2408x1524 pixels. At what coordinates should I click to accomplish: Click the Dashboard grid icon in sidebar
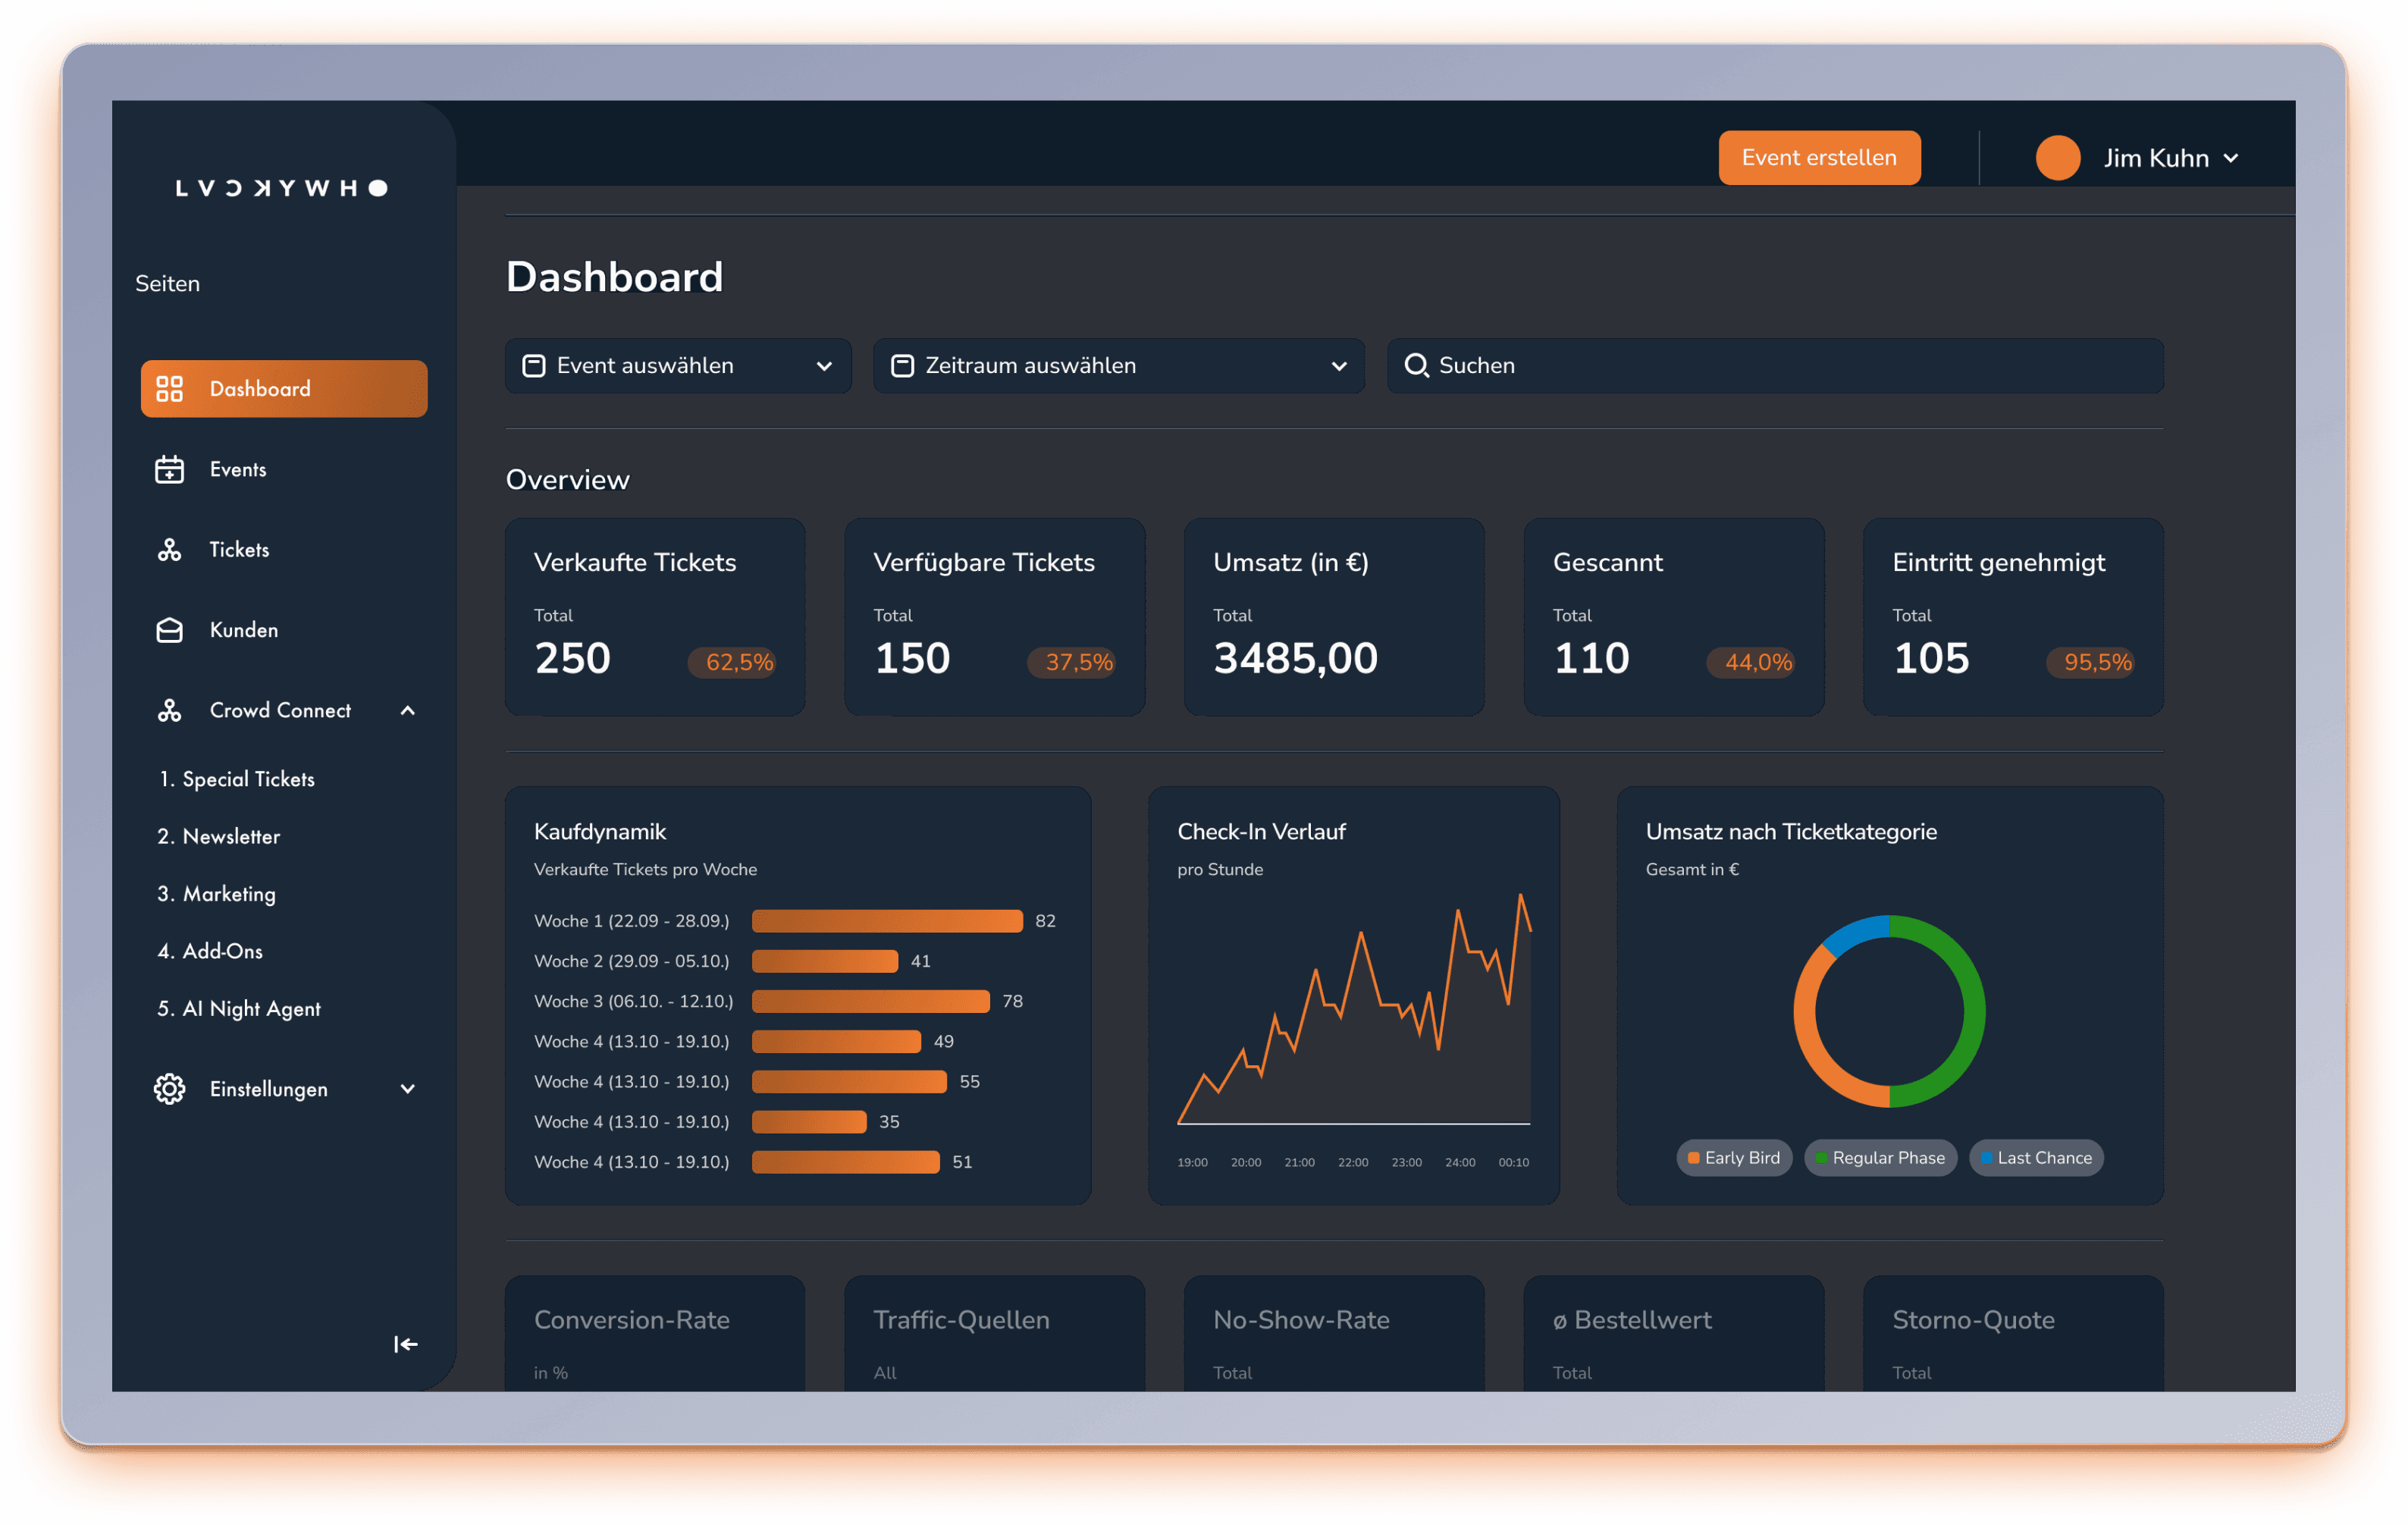[x=169, y=389]
